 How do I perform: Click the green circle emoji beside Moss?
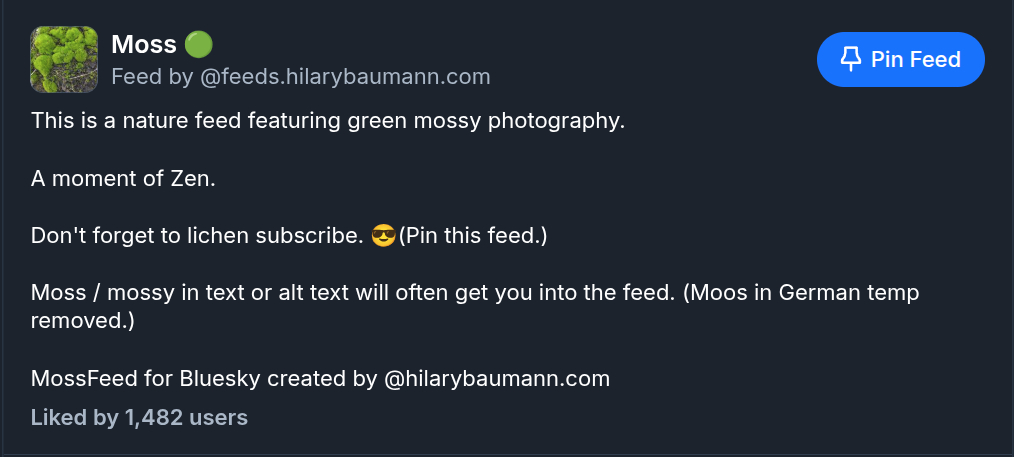pyautogui.click(x=198, y=44)
